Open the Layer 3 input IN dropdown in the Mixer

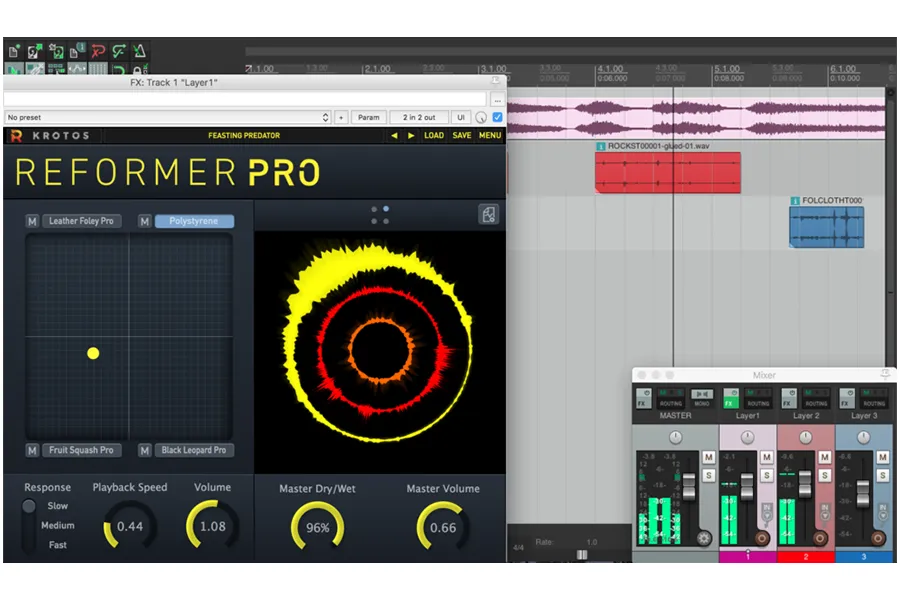pos(883,512)
